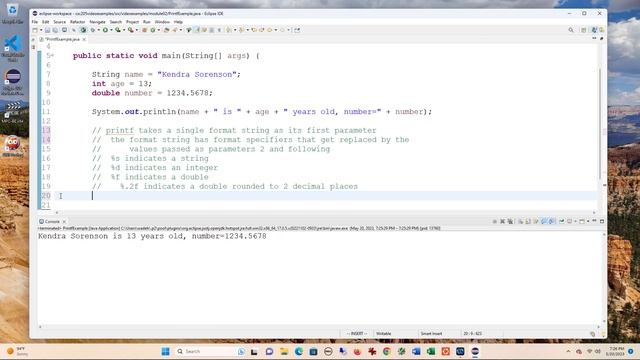Click the External Tools run icon
This screenshot has height=360, width=640.
(x=130, y=30)
